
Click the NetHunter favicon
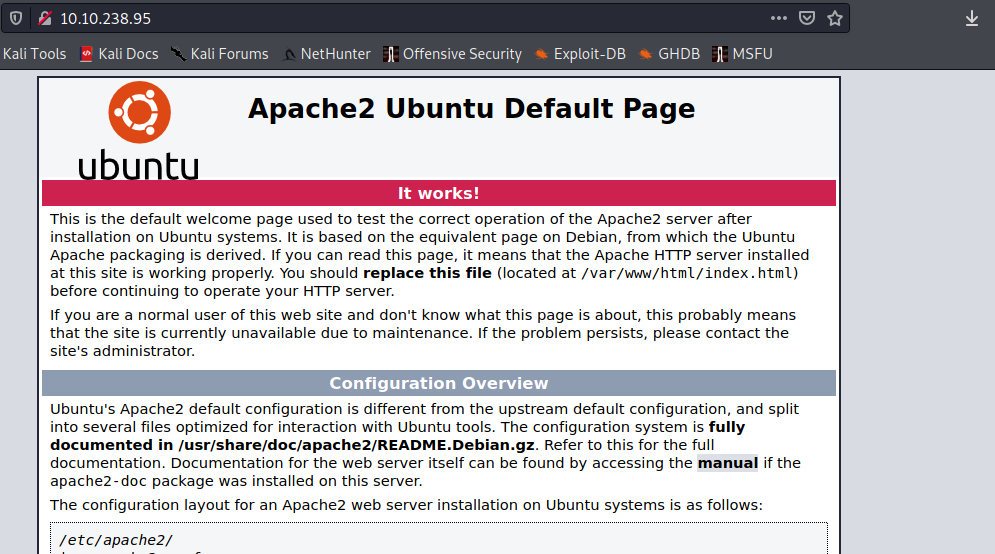(x=289, y=55)
